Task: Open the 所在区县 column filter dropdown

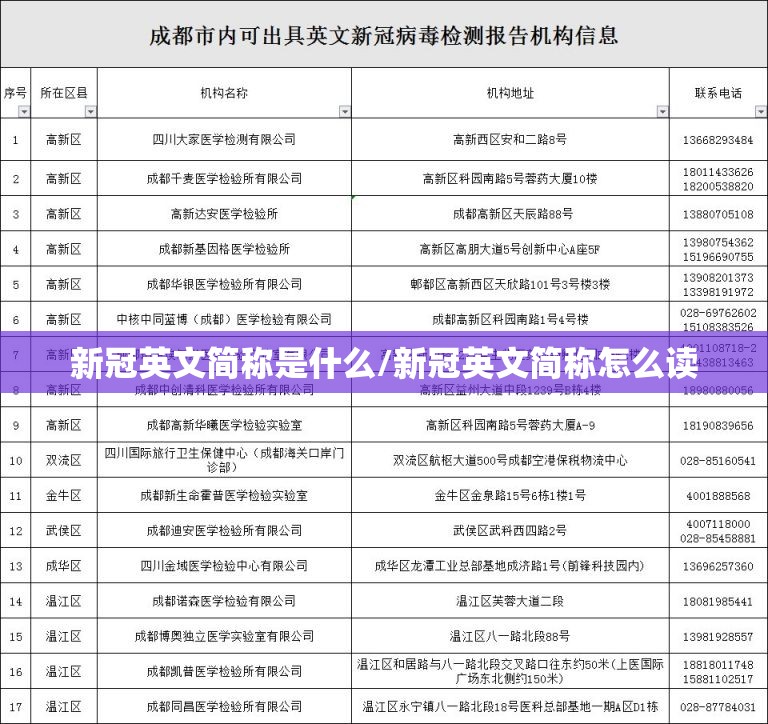Action: 91,112
